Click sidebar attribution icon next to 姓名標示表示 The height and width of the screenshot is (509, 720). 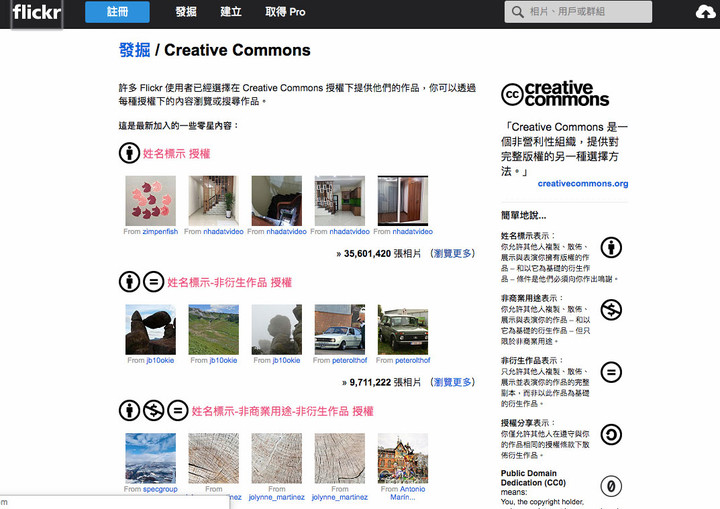[611, 248]
